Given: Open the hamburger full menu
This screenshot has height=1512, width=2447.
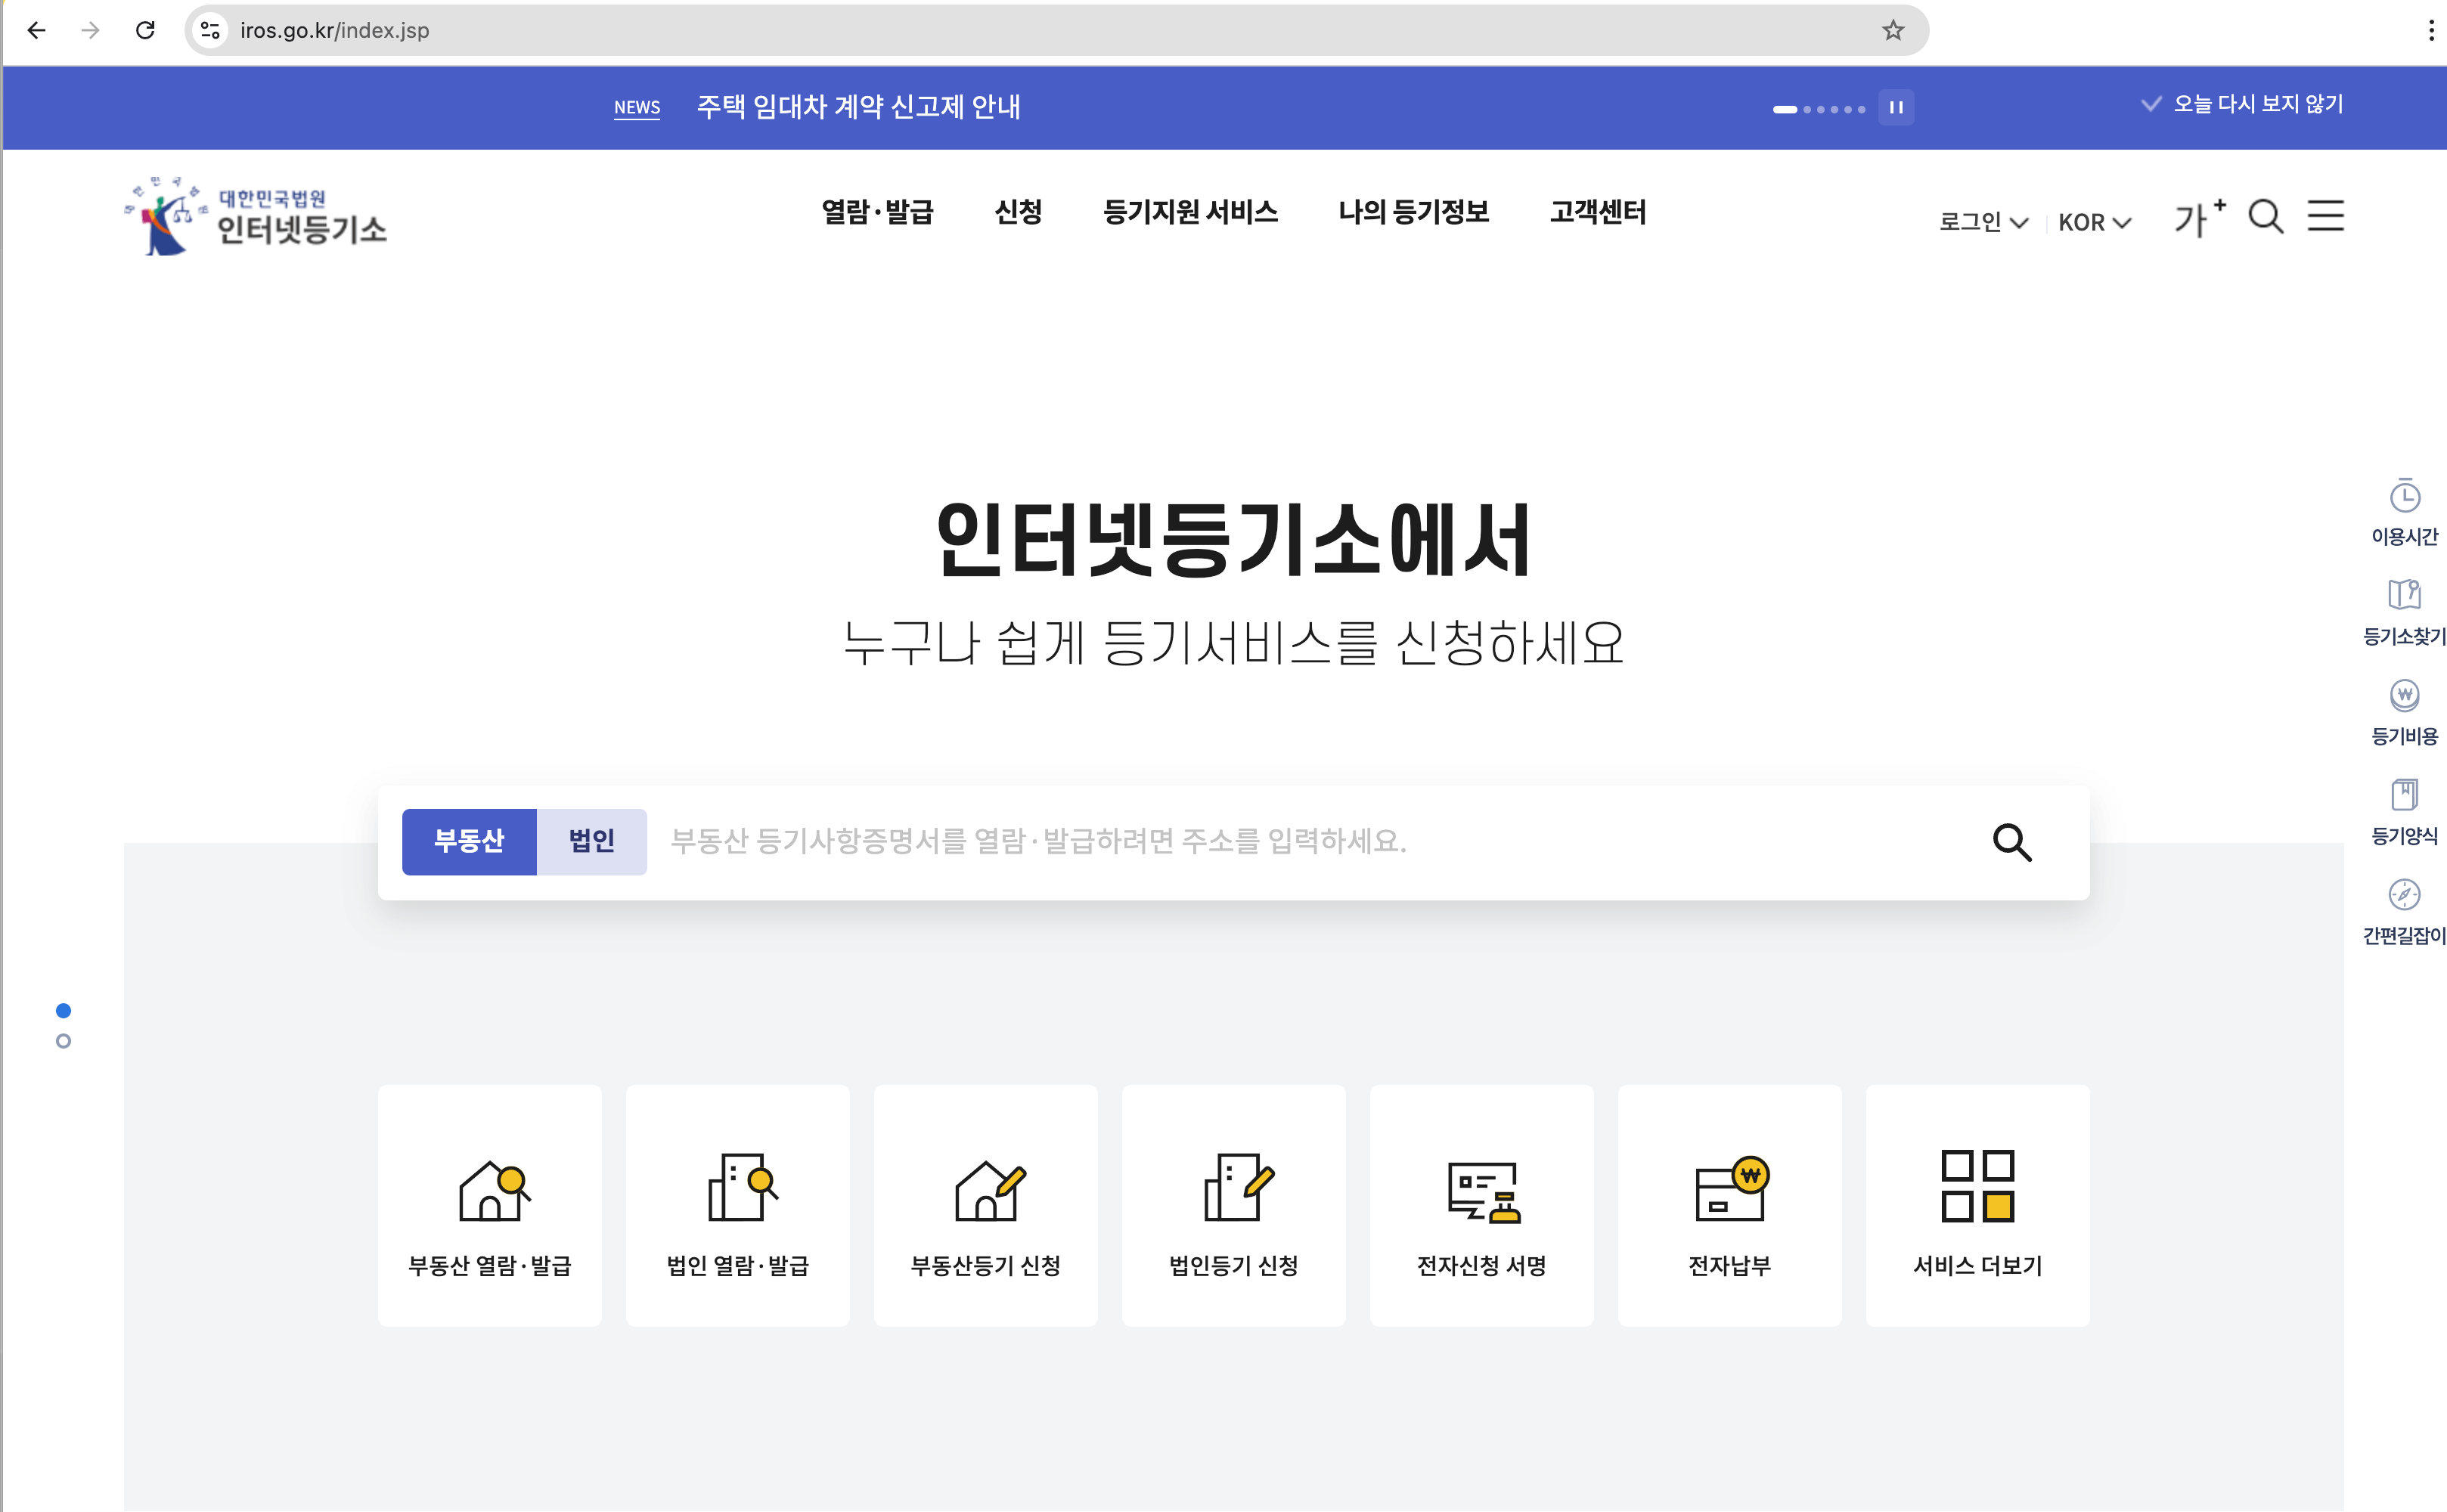Looking at the screenshot, I should click(x=2325, y=216).
